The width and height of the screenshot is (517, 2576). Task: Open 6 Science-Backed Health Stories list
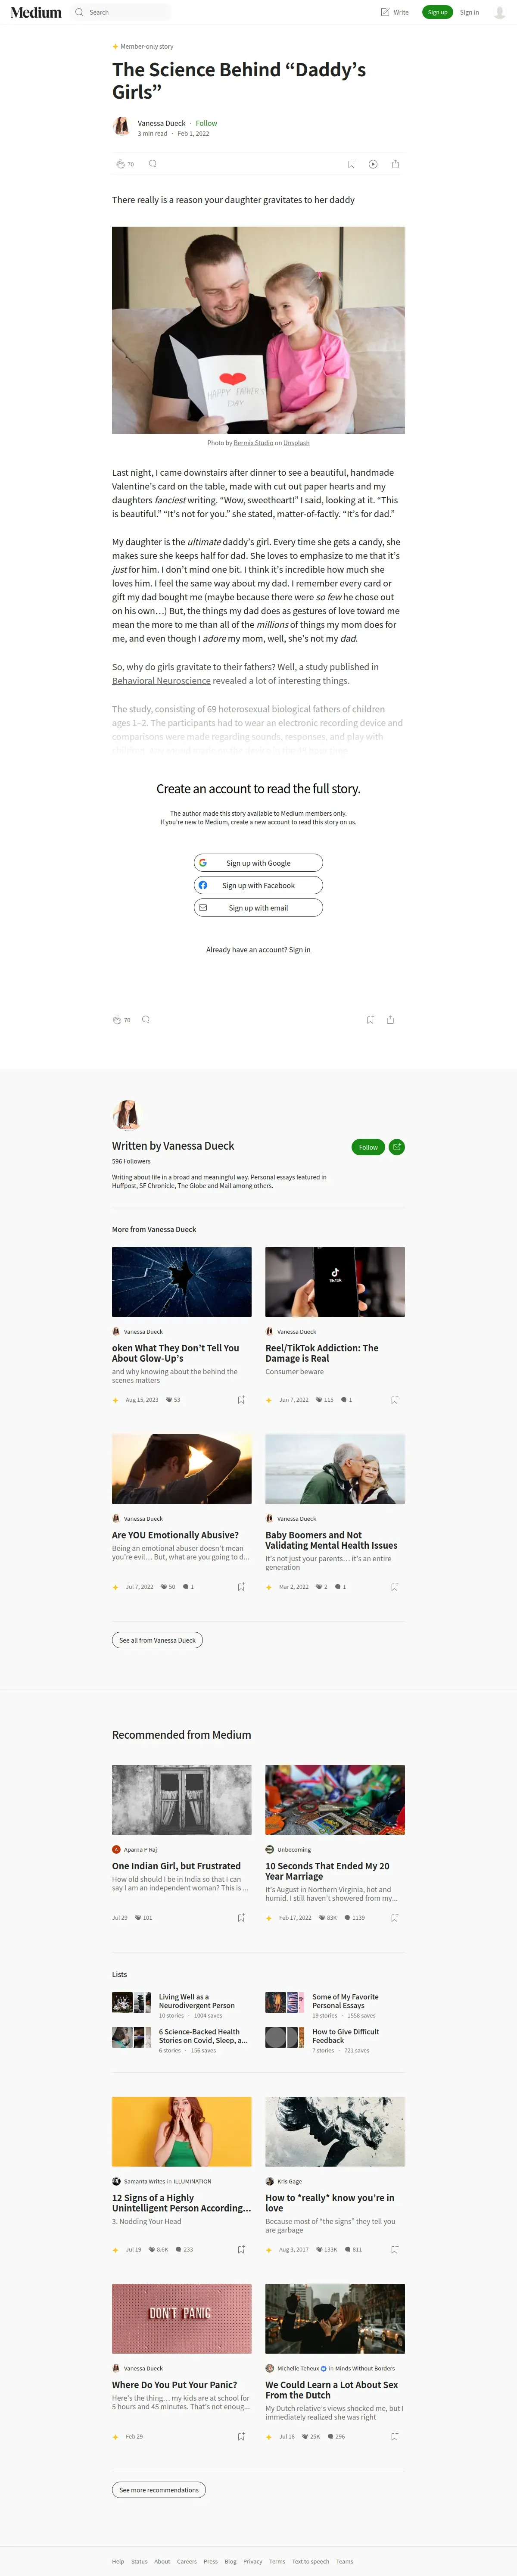coord(203,2036)
